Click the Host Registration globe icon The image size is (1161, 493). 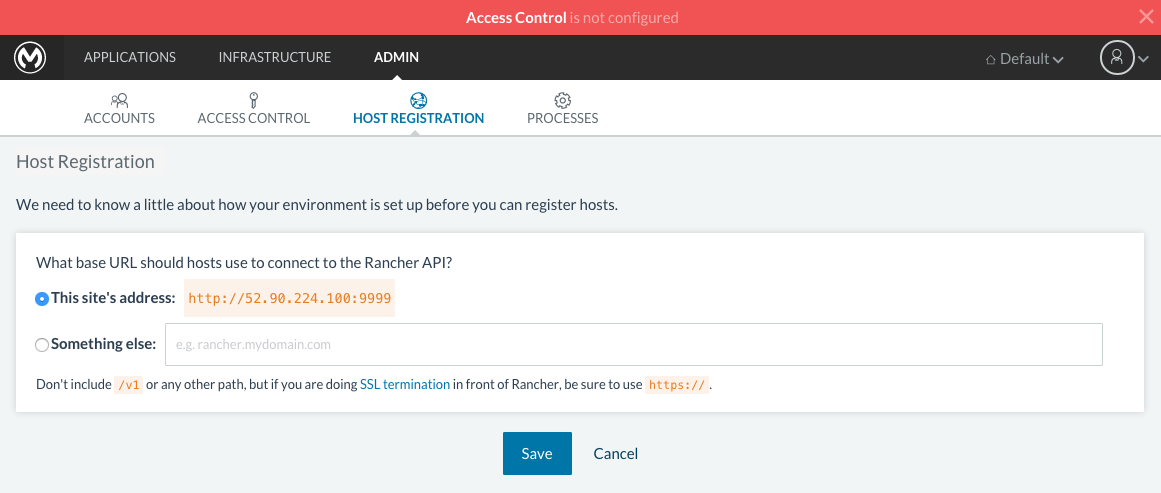click(418, 100)
